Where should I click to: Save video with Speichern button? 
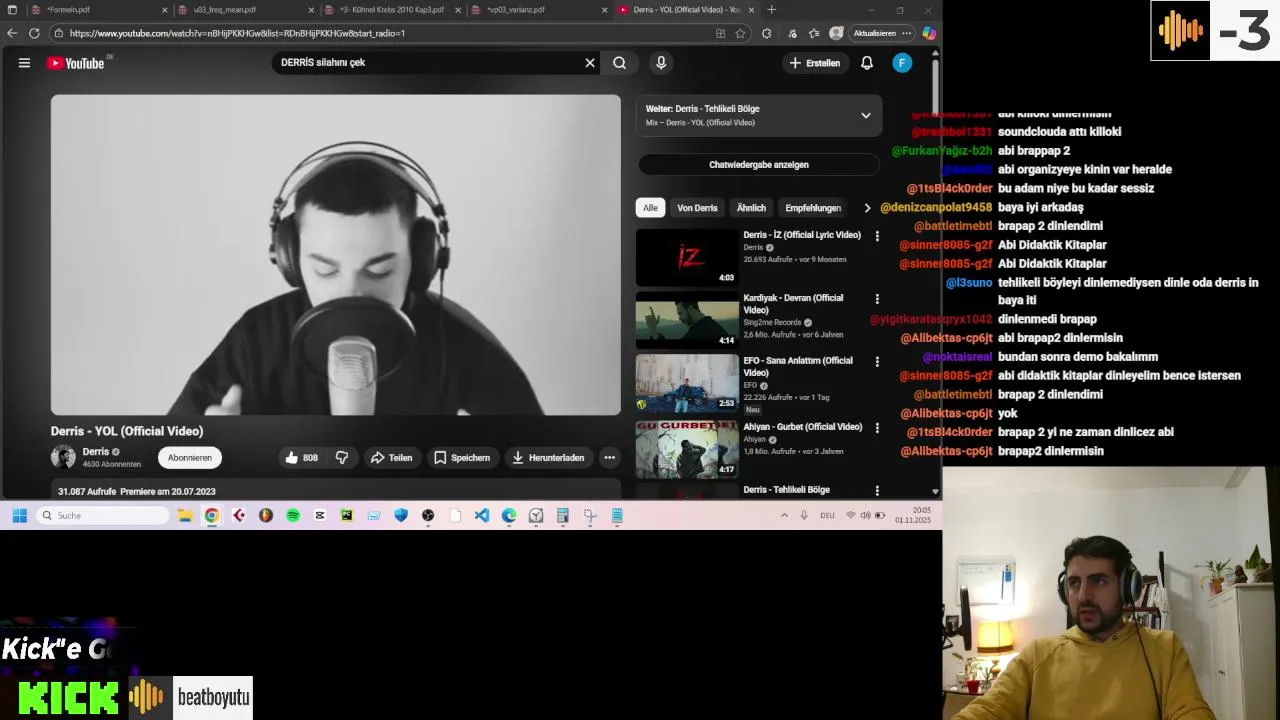pyautogui.click(x=462, y=458)
